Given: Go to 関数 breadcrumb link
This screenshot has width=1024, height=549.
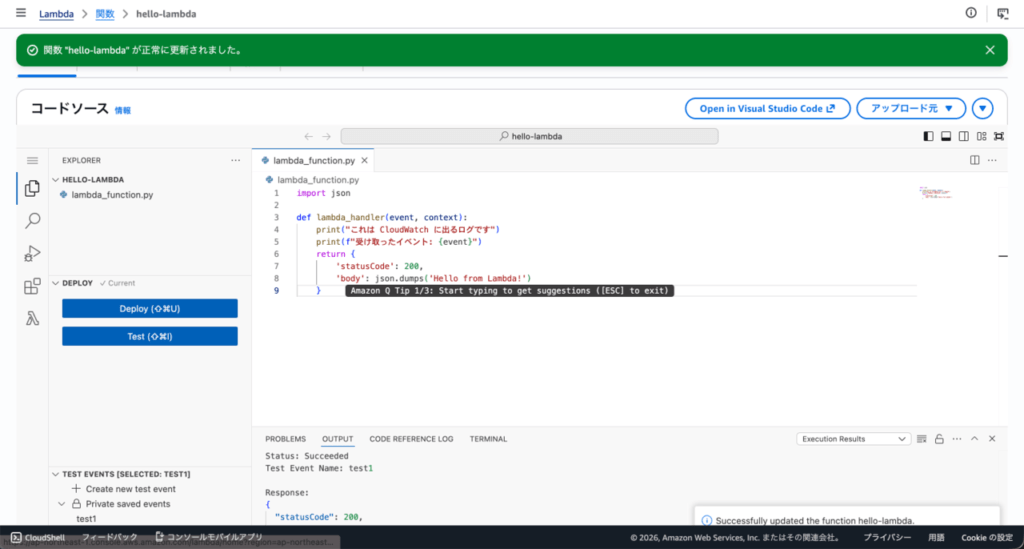Looking at the screenshot, I should 104,14.
